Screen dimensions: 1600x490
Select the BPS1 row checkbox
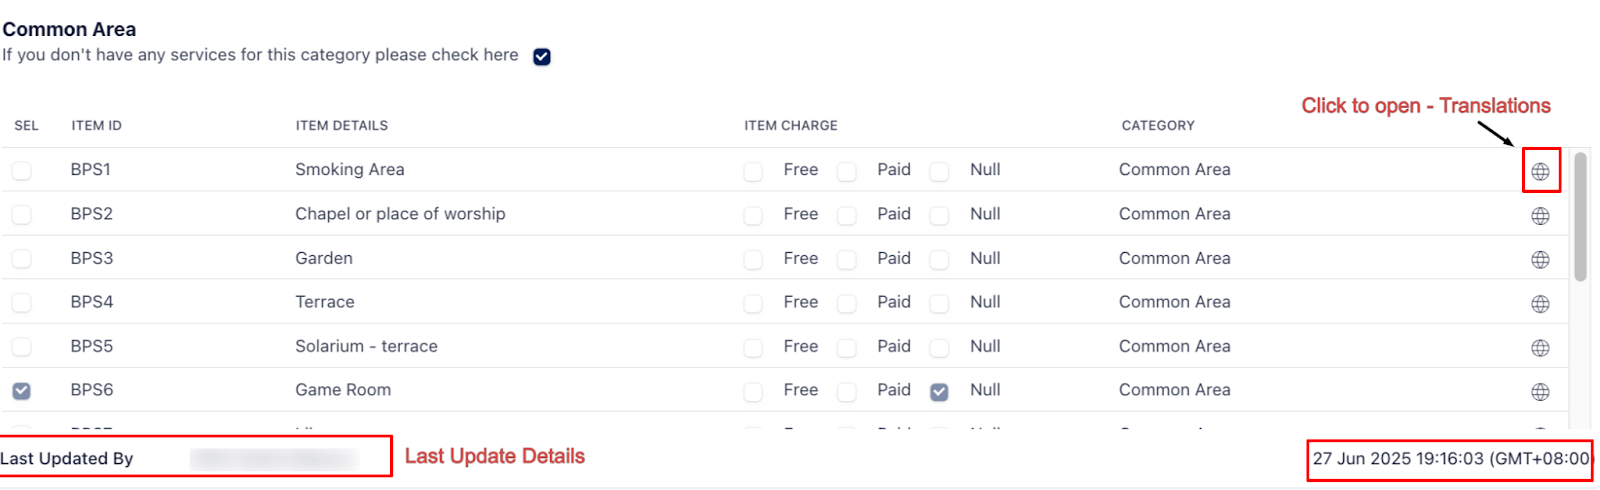coord(21,171)
